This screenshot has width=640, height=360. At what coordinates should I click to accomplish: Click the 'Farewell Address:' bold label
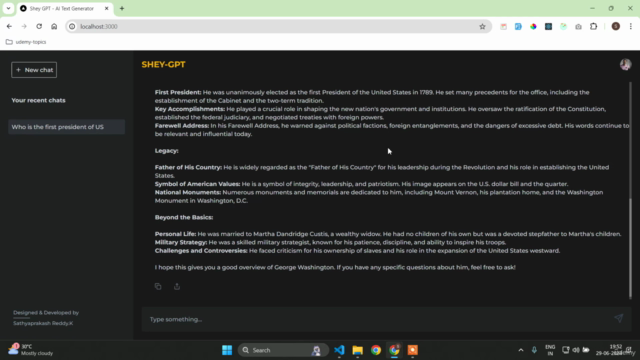182,126
